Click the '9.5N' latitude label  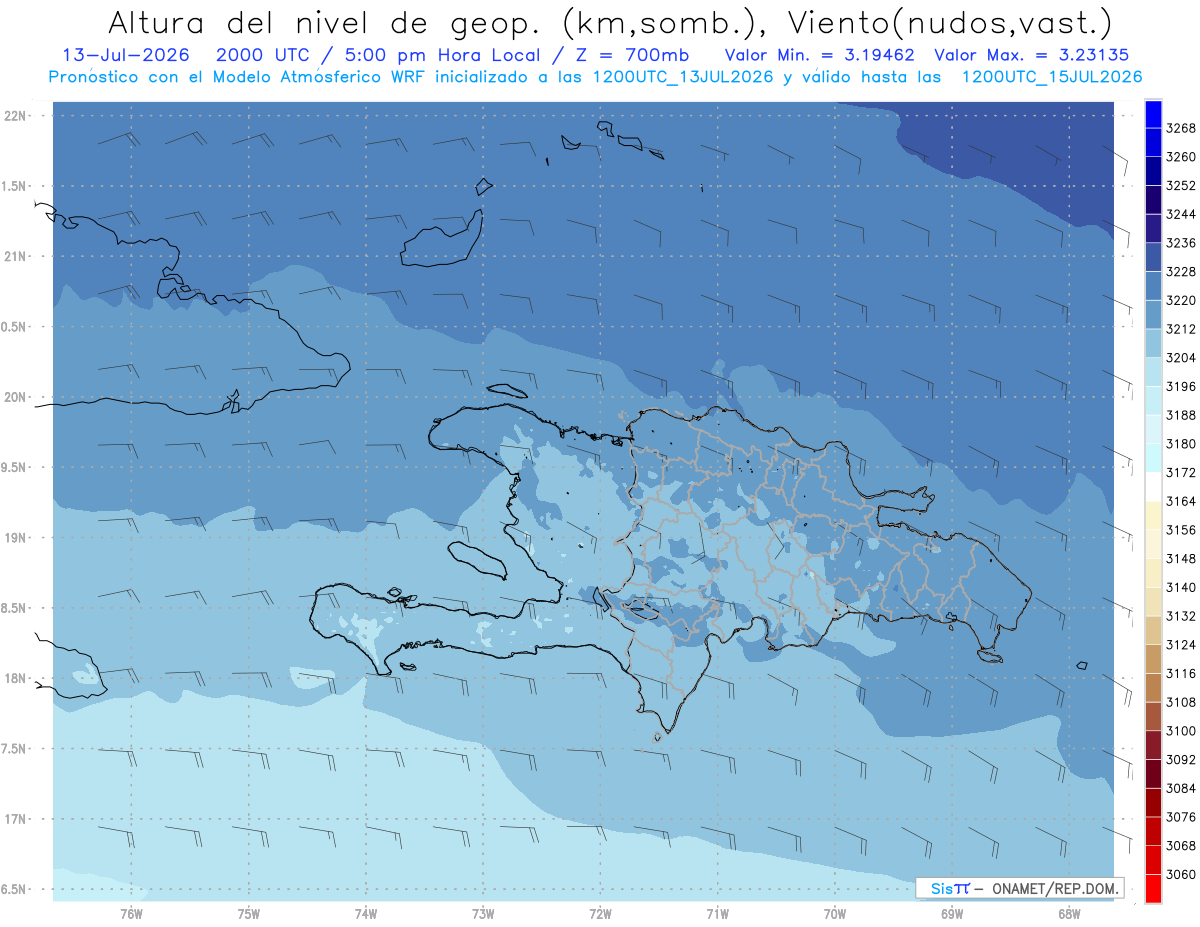[x=14, y=467]
